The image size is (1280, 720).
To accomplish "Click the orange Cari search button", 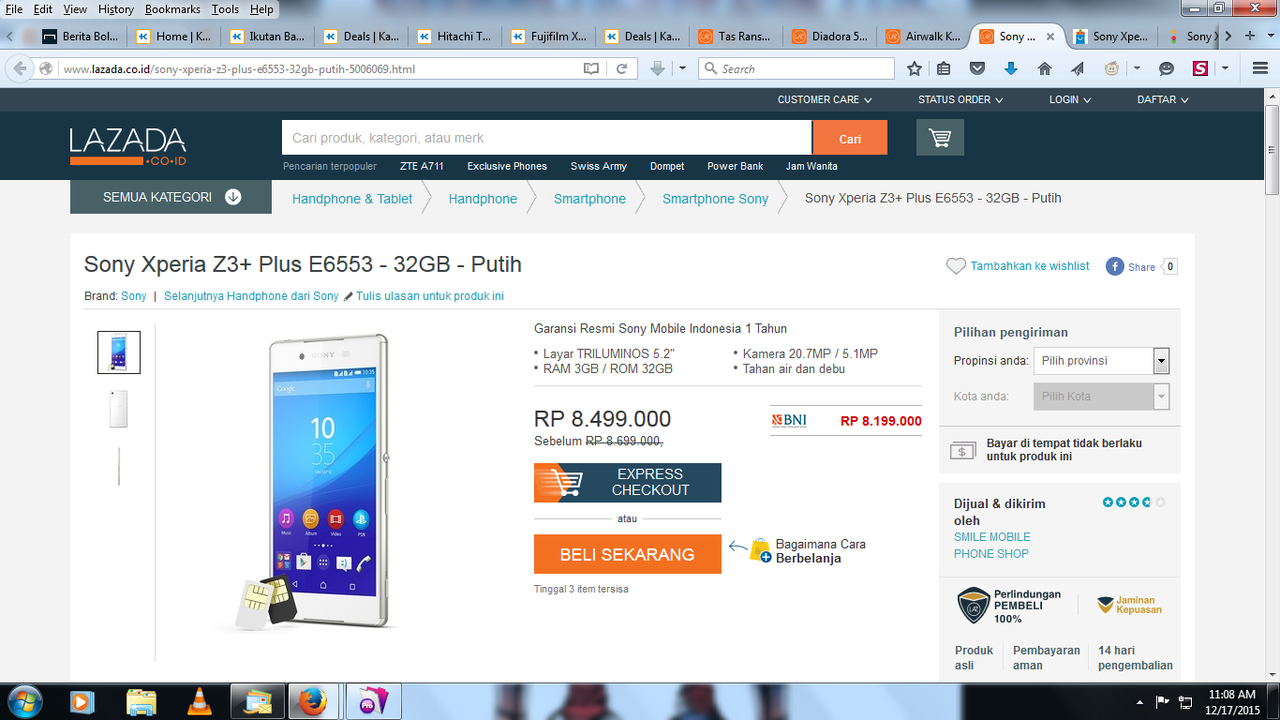I will (850, 138).
